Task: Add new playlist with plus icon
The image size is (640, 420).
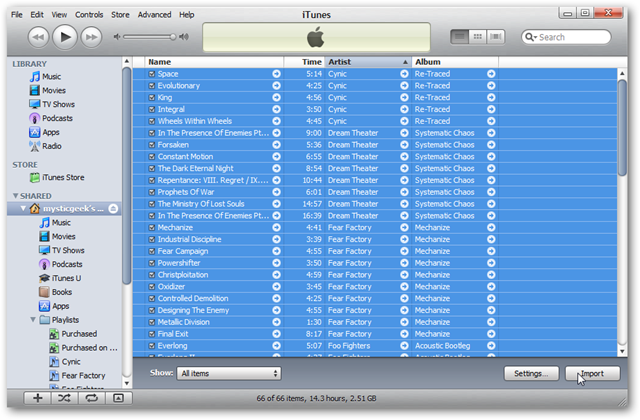Action: click(38, 398)
